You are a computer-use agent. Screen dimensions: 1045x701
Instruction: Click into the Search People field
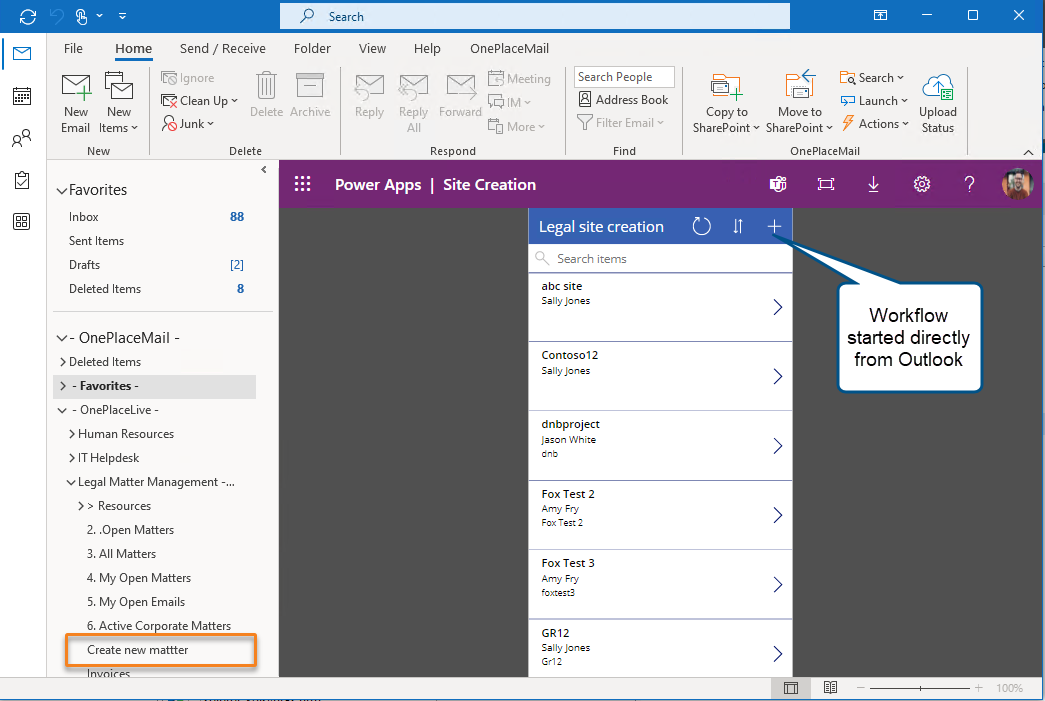pos(624,77)
